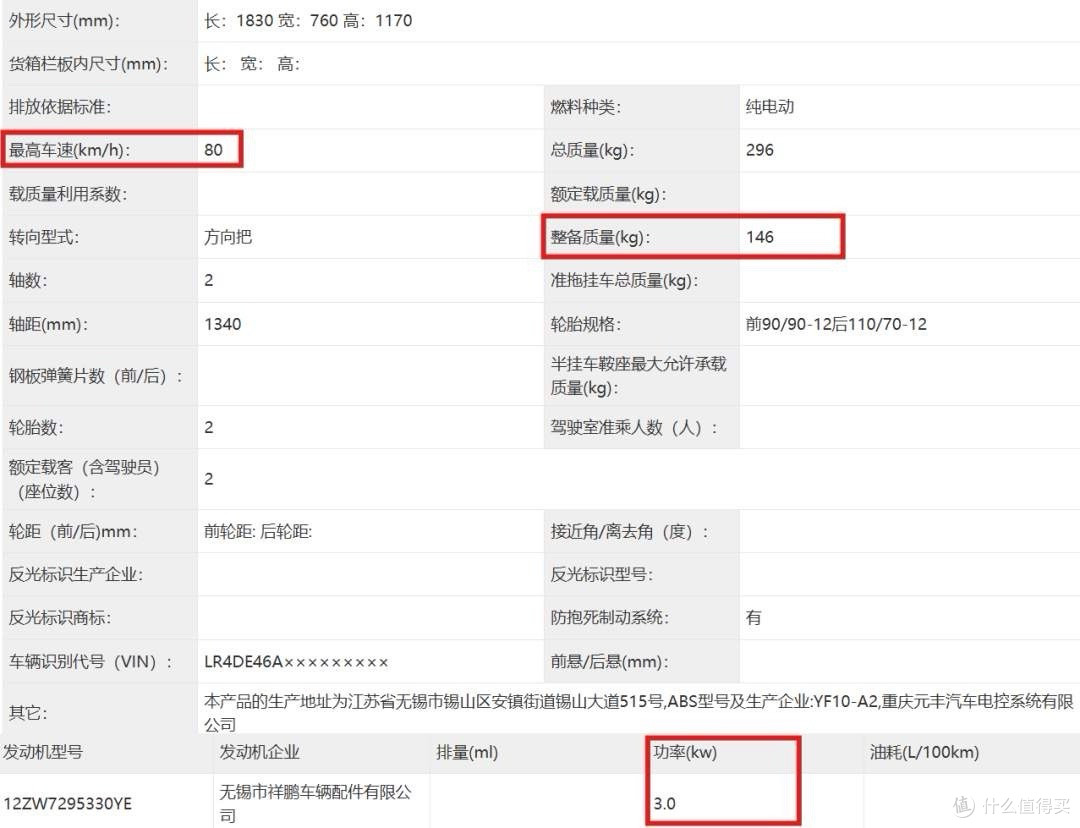Click the 燃料种类 label
This screenshot has height=828, width=1080.
pos(585,107)
